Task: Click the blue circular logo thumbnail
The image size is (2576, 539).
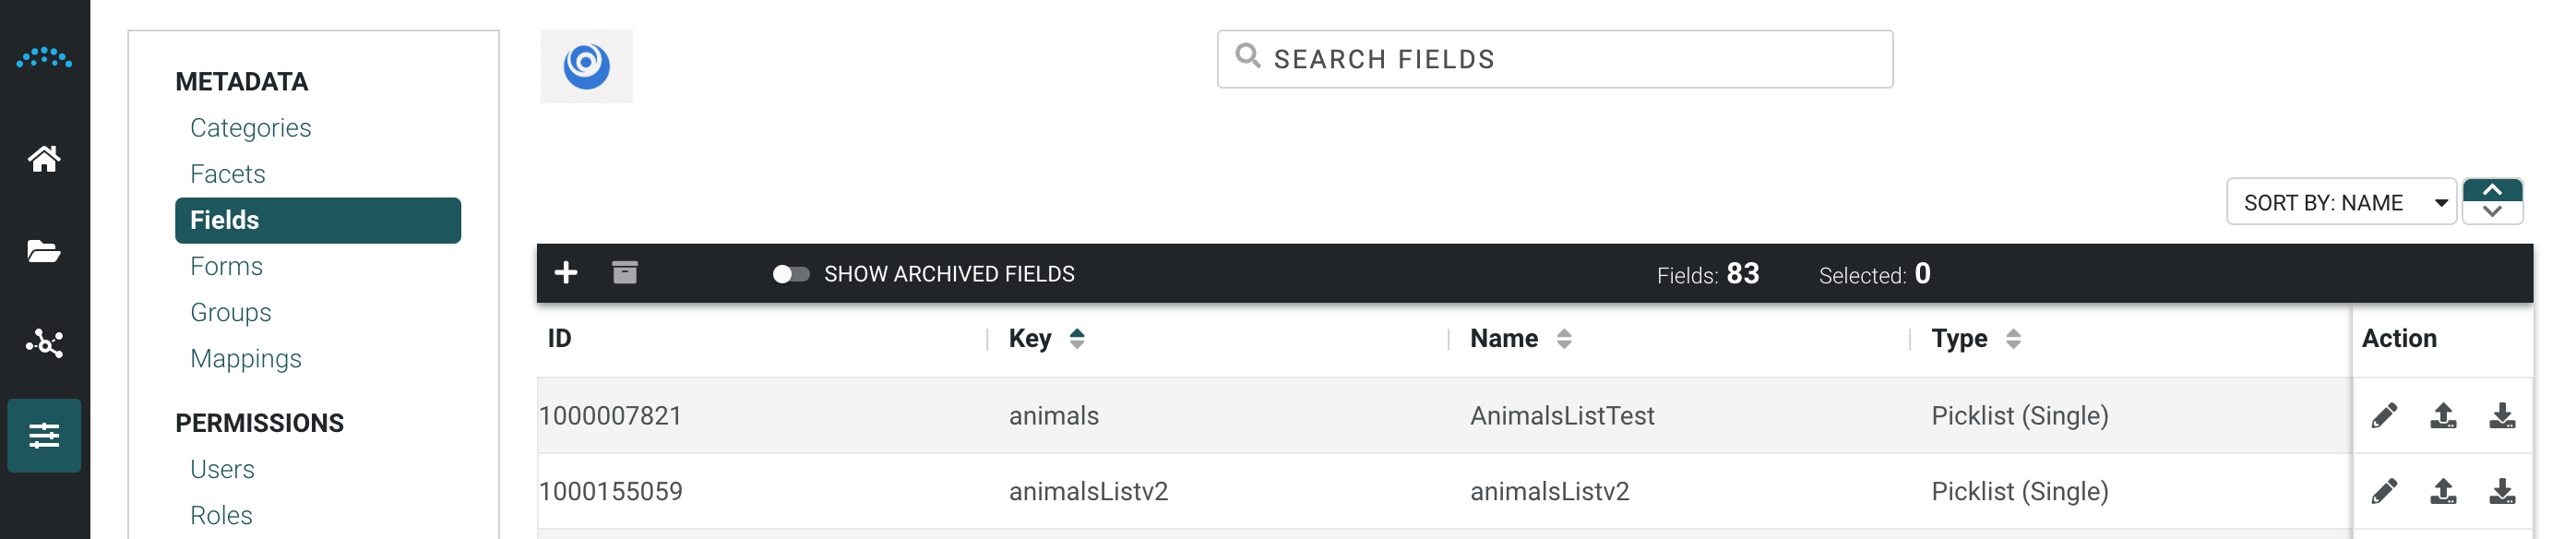Action: (587, 66)
